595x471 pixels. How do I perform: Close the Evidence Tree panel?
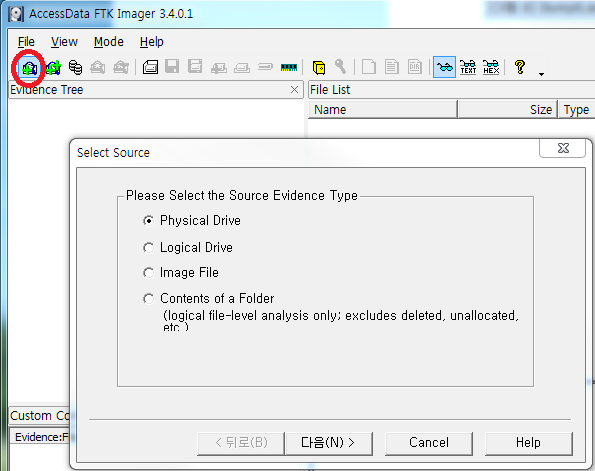[x=294, y=90]
